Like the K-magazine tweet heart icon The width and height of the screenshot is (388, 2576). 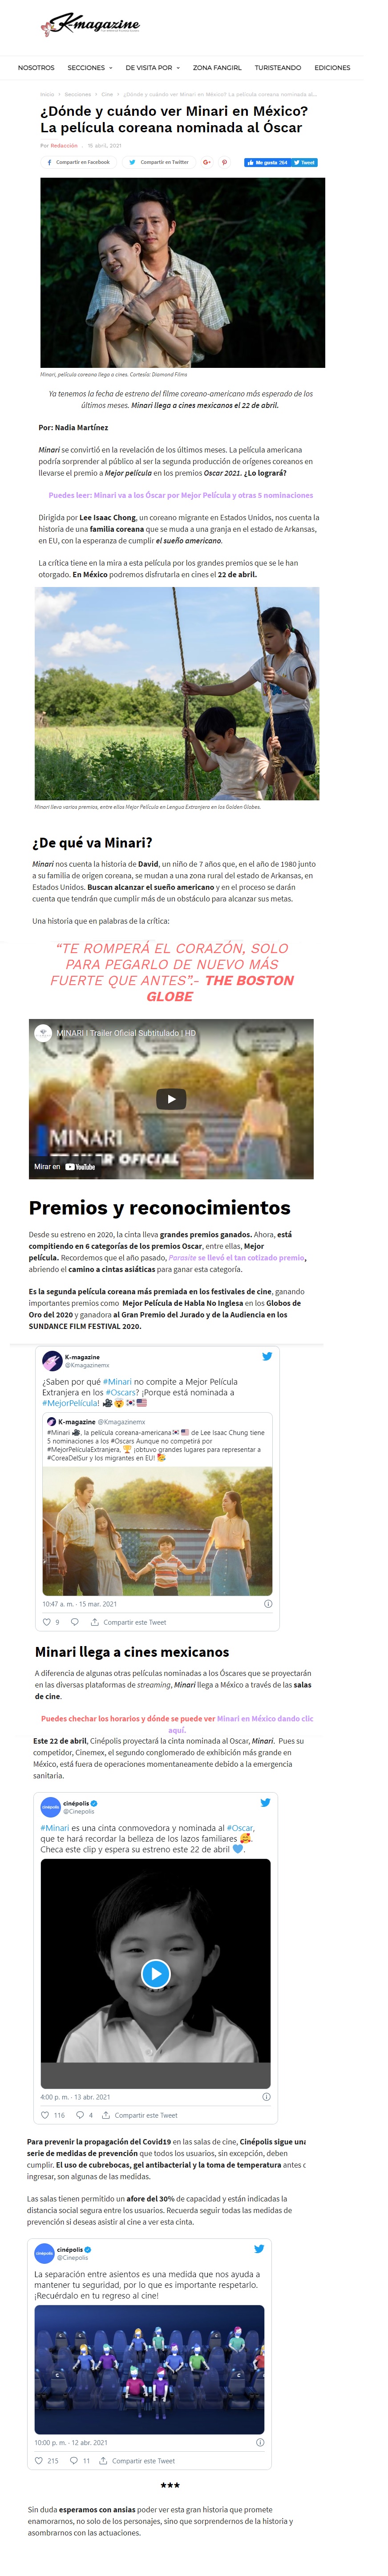pyautogui.click(x=46, y=1622)
